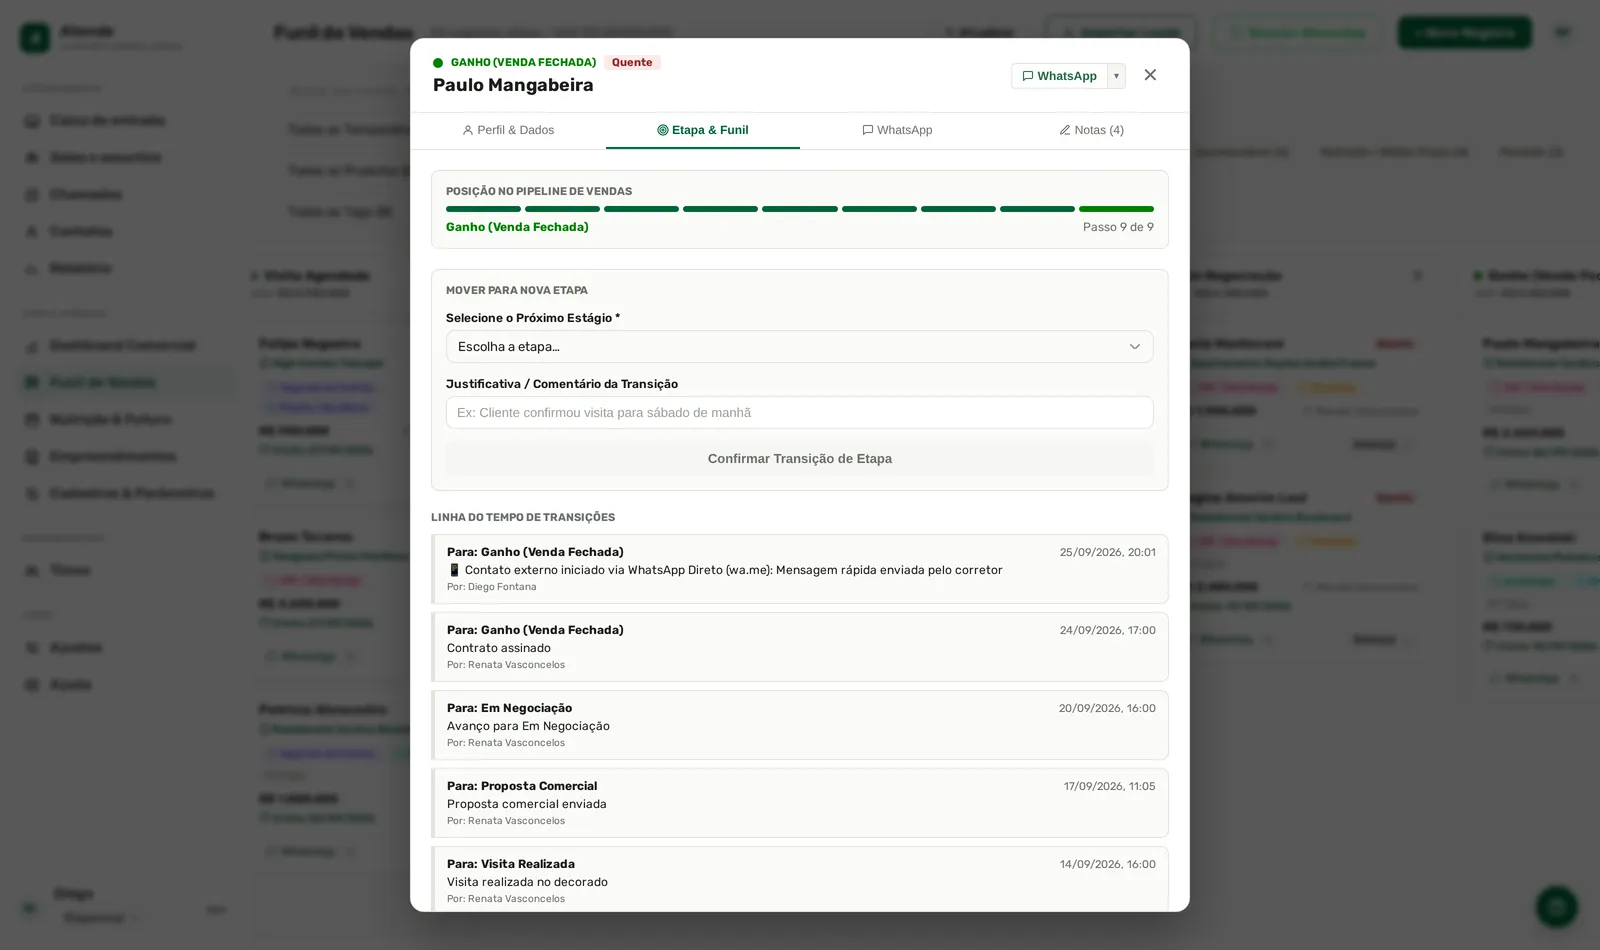Screen dimensions: 1600x950
Task: Click Confirmar Transição de Etapa button
Action: coord(800,459)
